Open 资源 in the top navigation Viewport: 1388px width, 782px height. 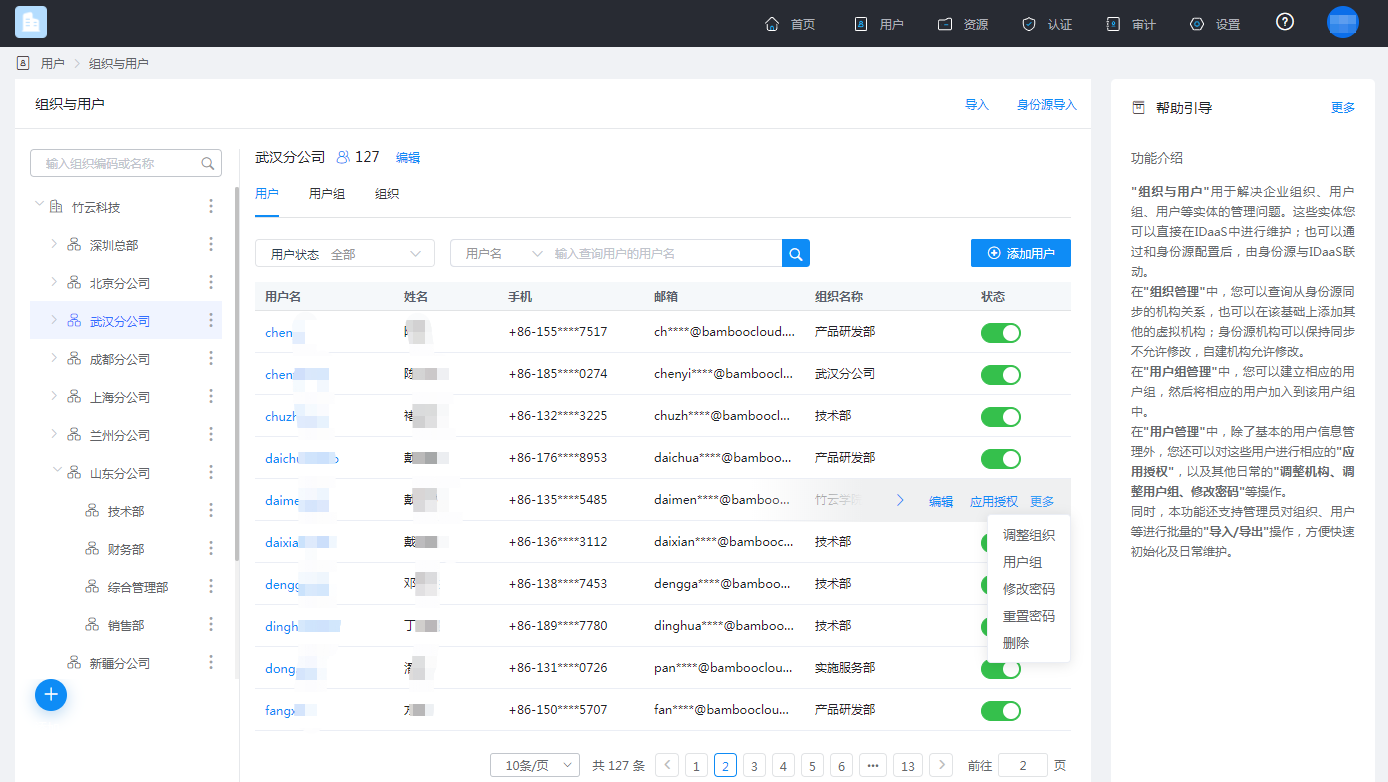[x=963, y=24]
